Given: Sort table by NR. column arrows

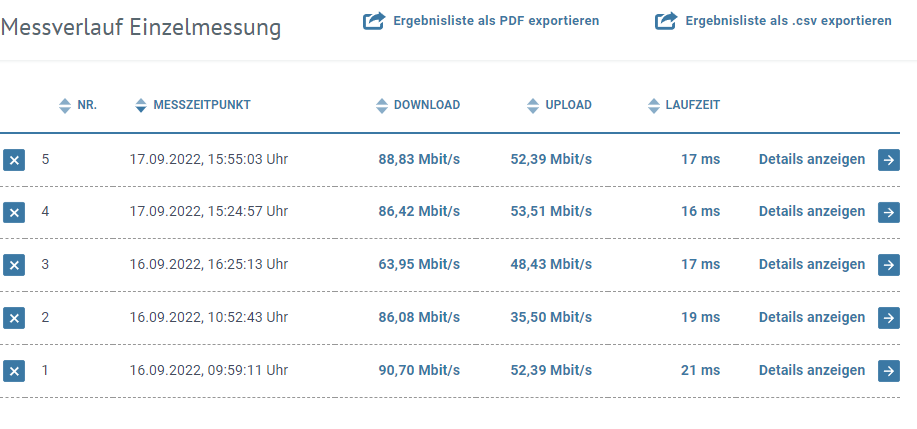Looking at the screenshot, I should tap(65, 106).
